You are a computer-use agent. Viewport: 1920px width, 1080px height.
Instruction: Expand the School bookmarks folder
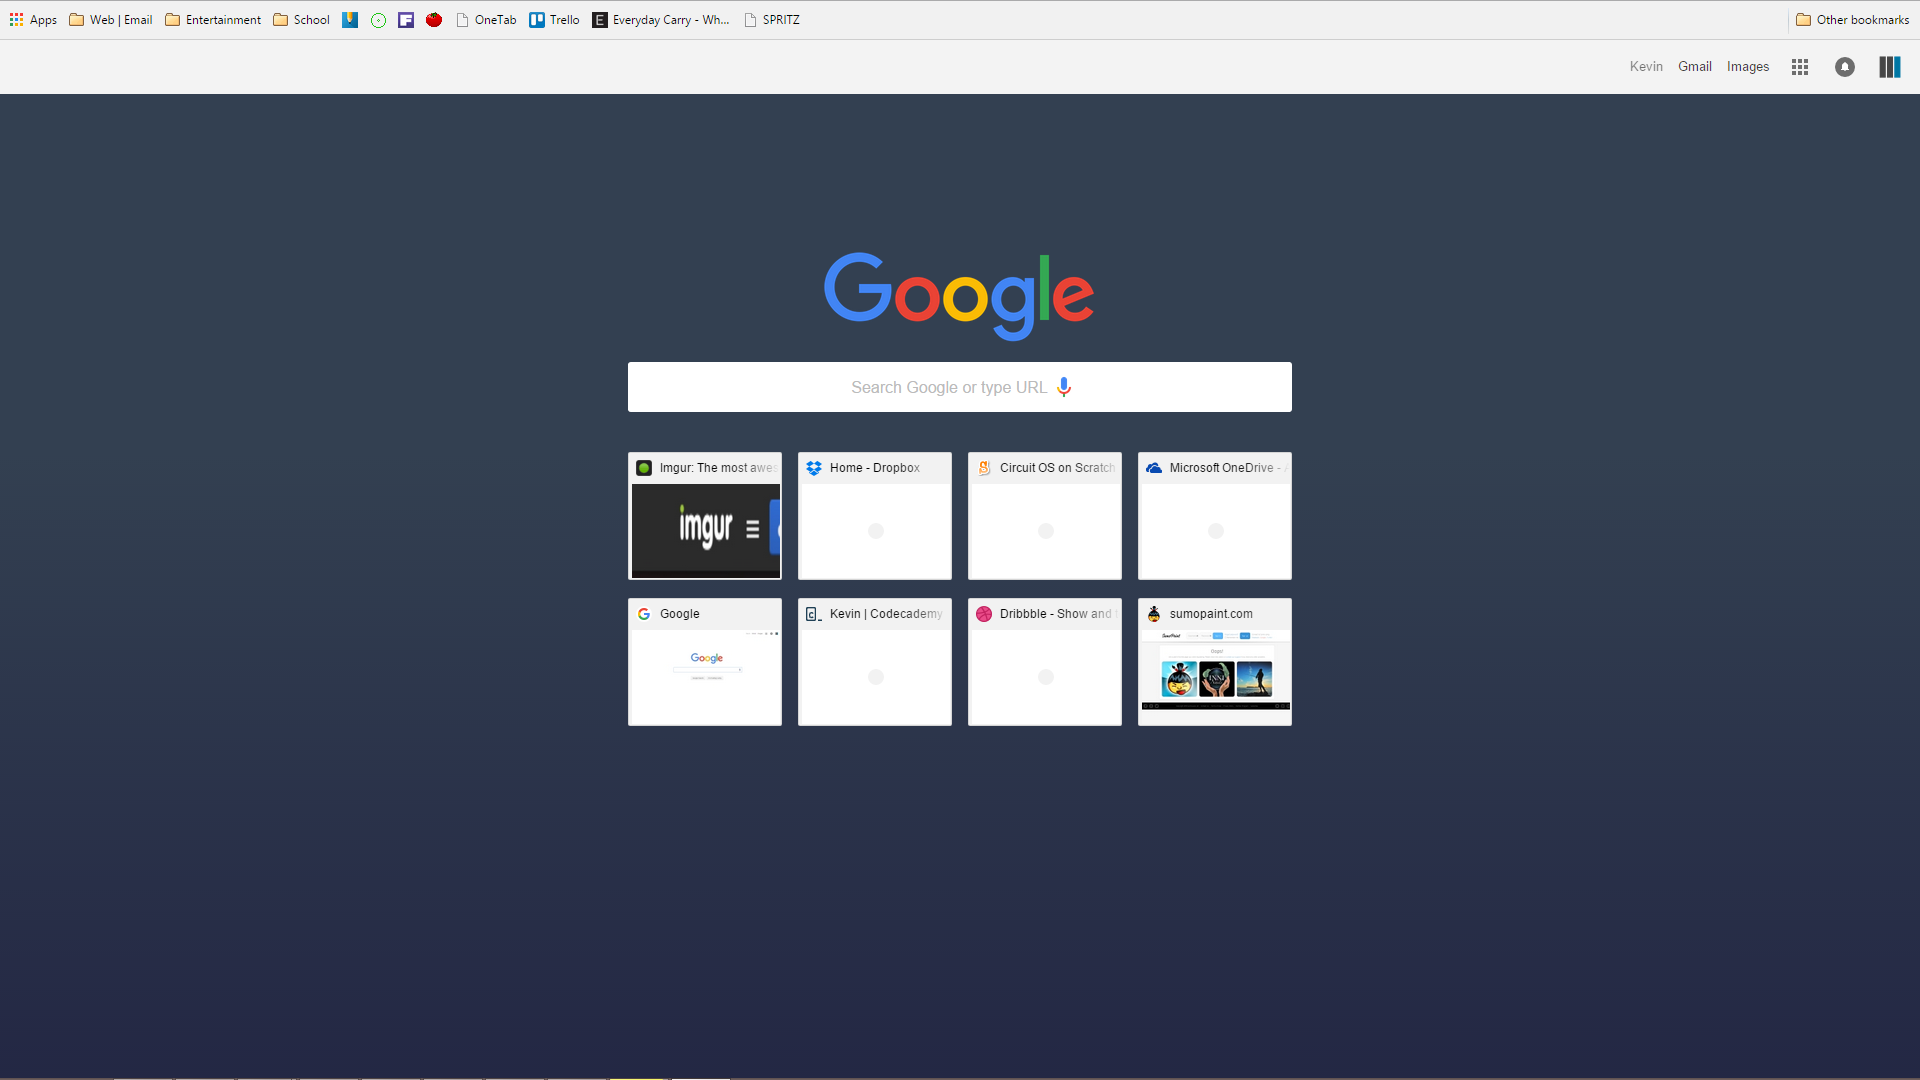click(x=300, y=19)
